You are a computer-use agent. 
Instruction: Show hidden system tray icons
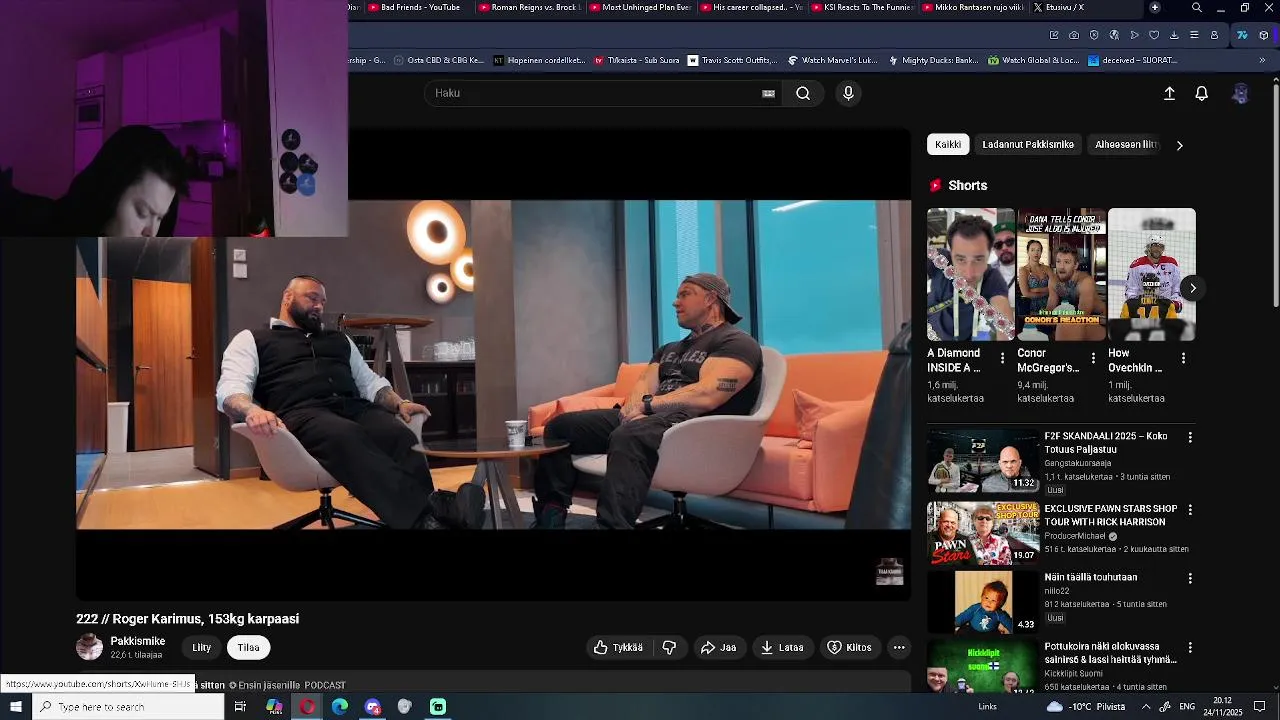click(x=1146, y=707)
